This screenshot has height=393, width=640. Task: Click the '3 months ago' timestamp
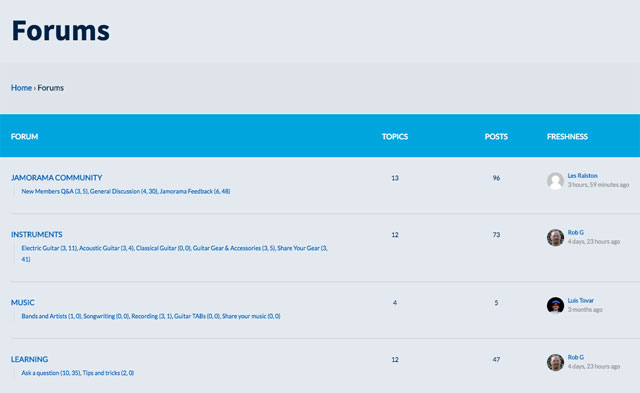[585, 310]
